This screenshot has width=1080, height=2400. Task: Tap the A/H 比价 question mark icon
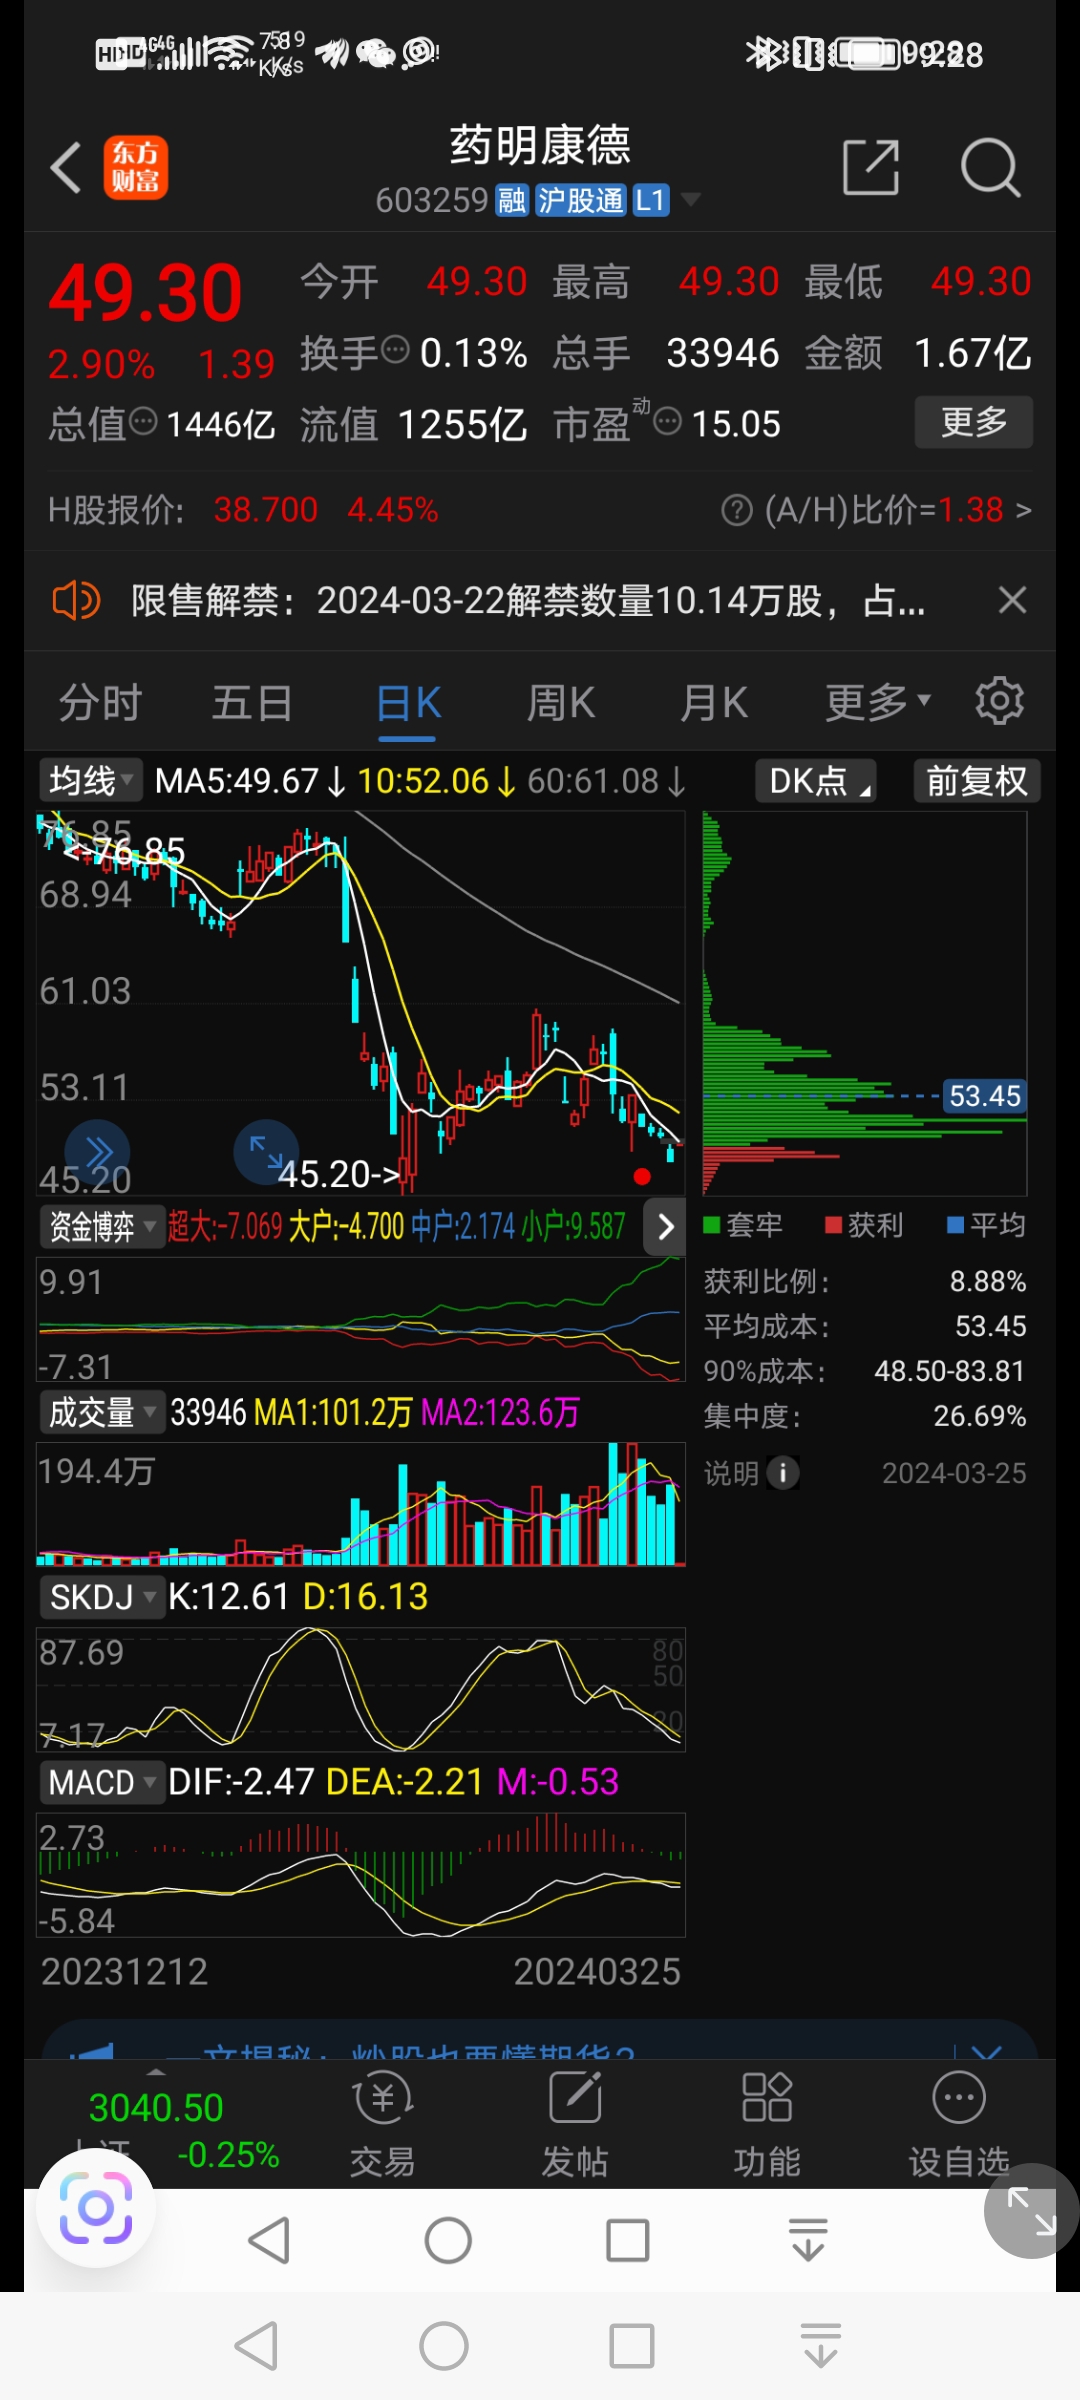[x=737, y=511]
